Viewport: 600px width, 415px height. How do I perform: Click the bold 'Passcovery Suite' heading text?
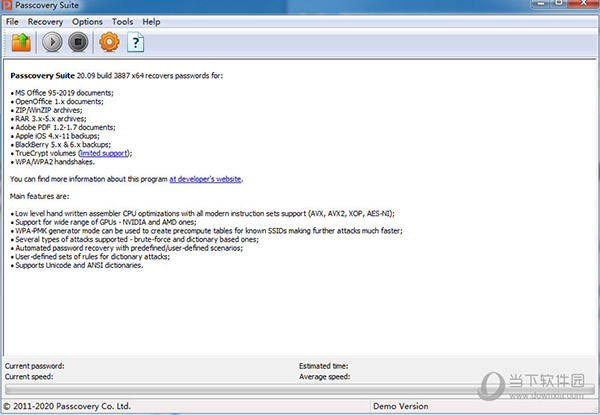tap(42, 76)
